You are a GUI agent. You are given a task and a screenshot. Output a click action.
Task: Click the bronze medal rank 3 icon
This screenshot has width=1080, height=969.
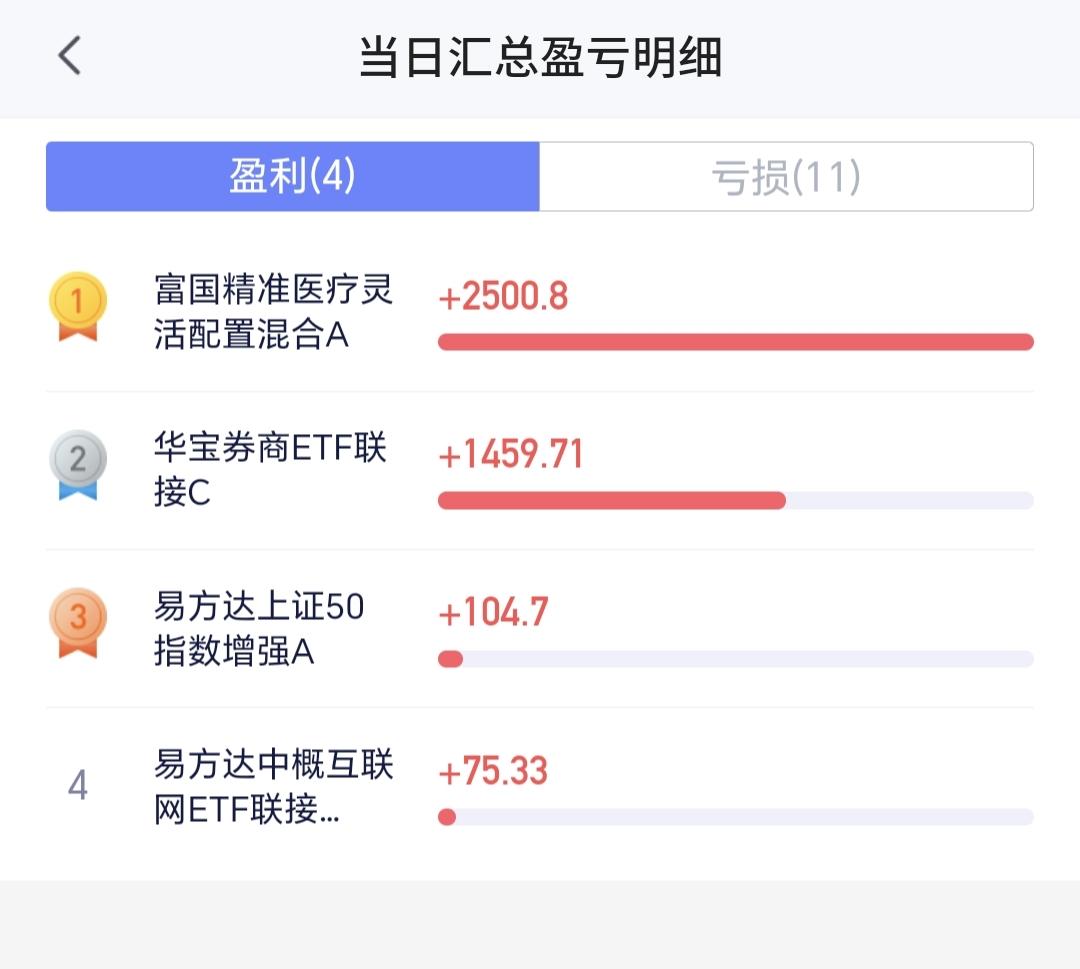78,623
